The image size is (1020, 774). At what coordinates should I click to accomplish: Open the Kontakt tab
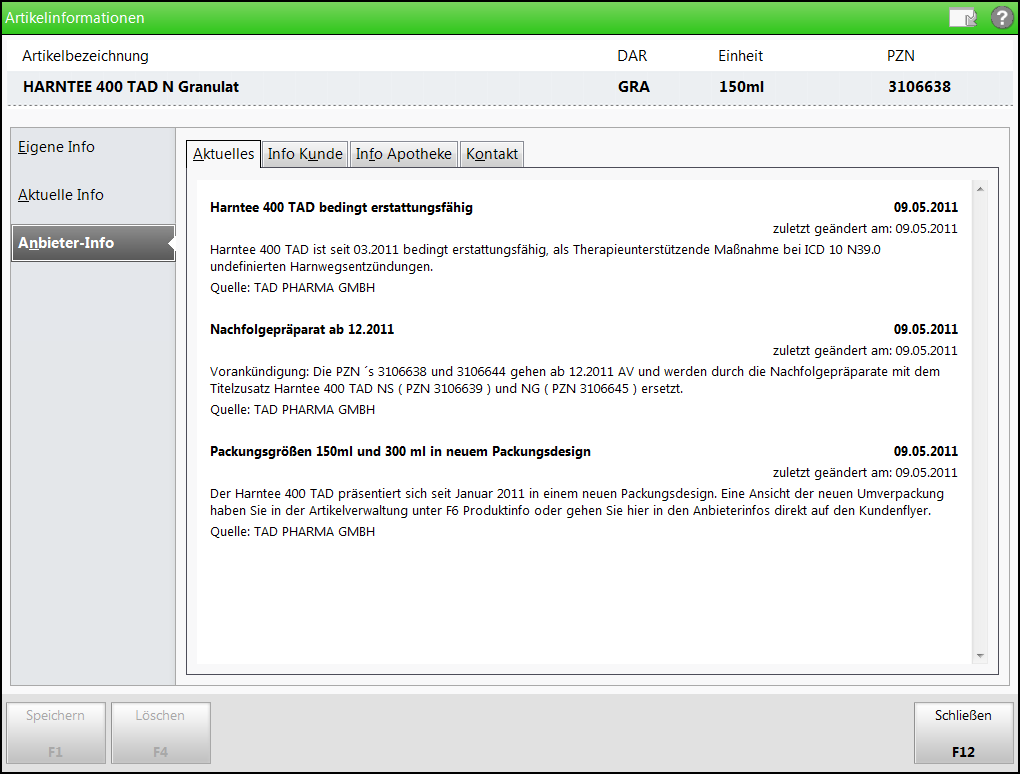click(x=492, y=154)
